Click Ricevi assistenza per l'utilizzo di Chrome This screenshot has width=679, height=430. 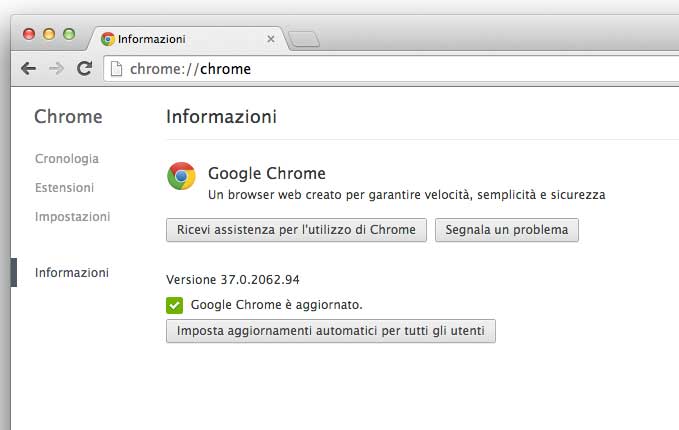296,230
